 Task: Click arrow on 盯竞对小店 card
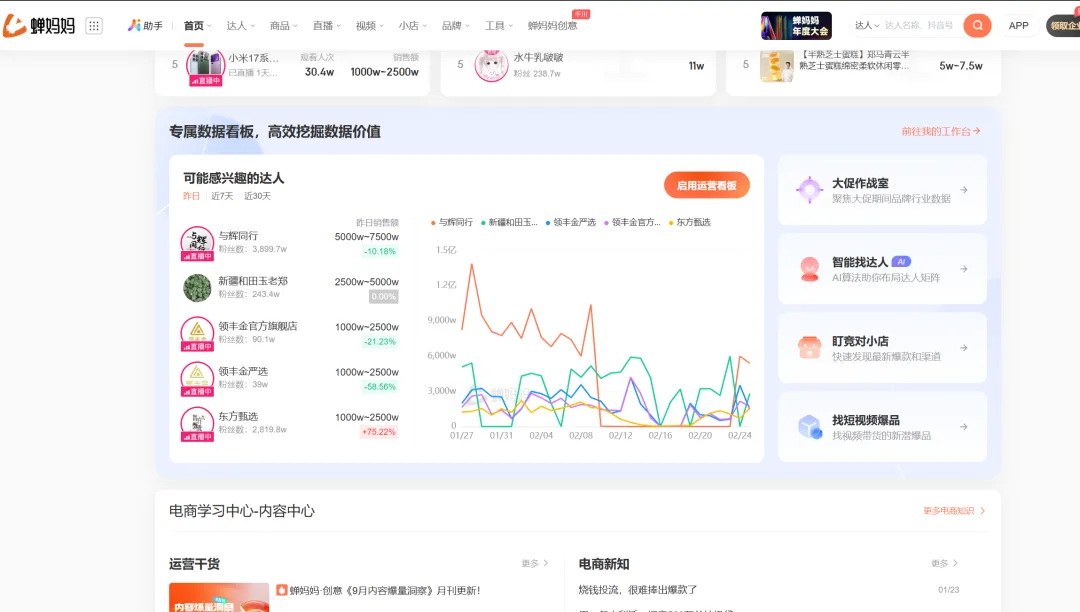[x=964, y=348]
